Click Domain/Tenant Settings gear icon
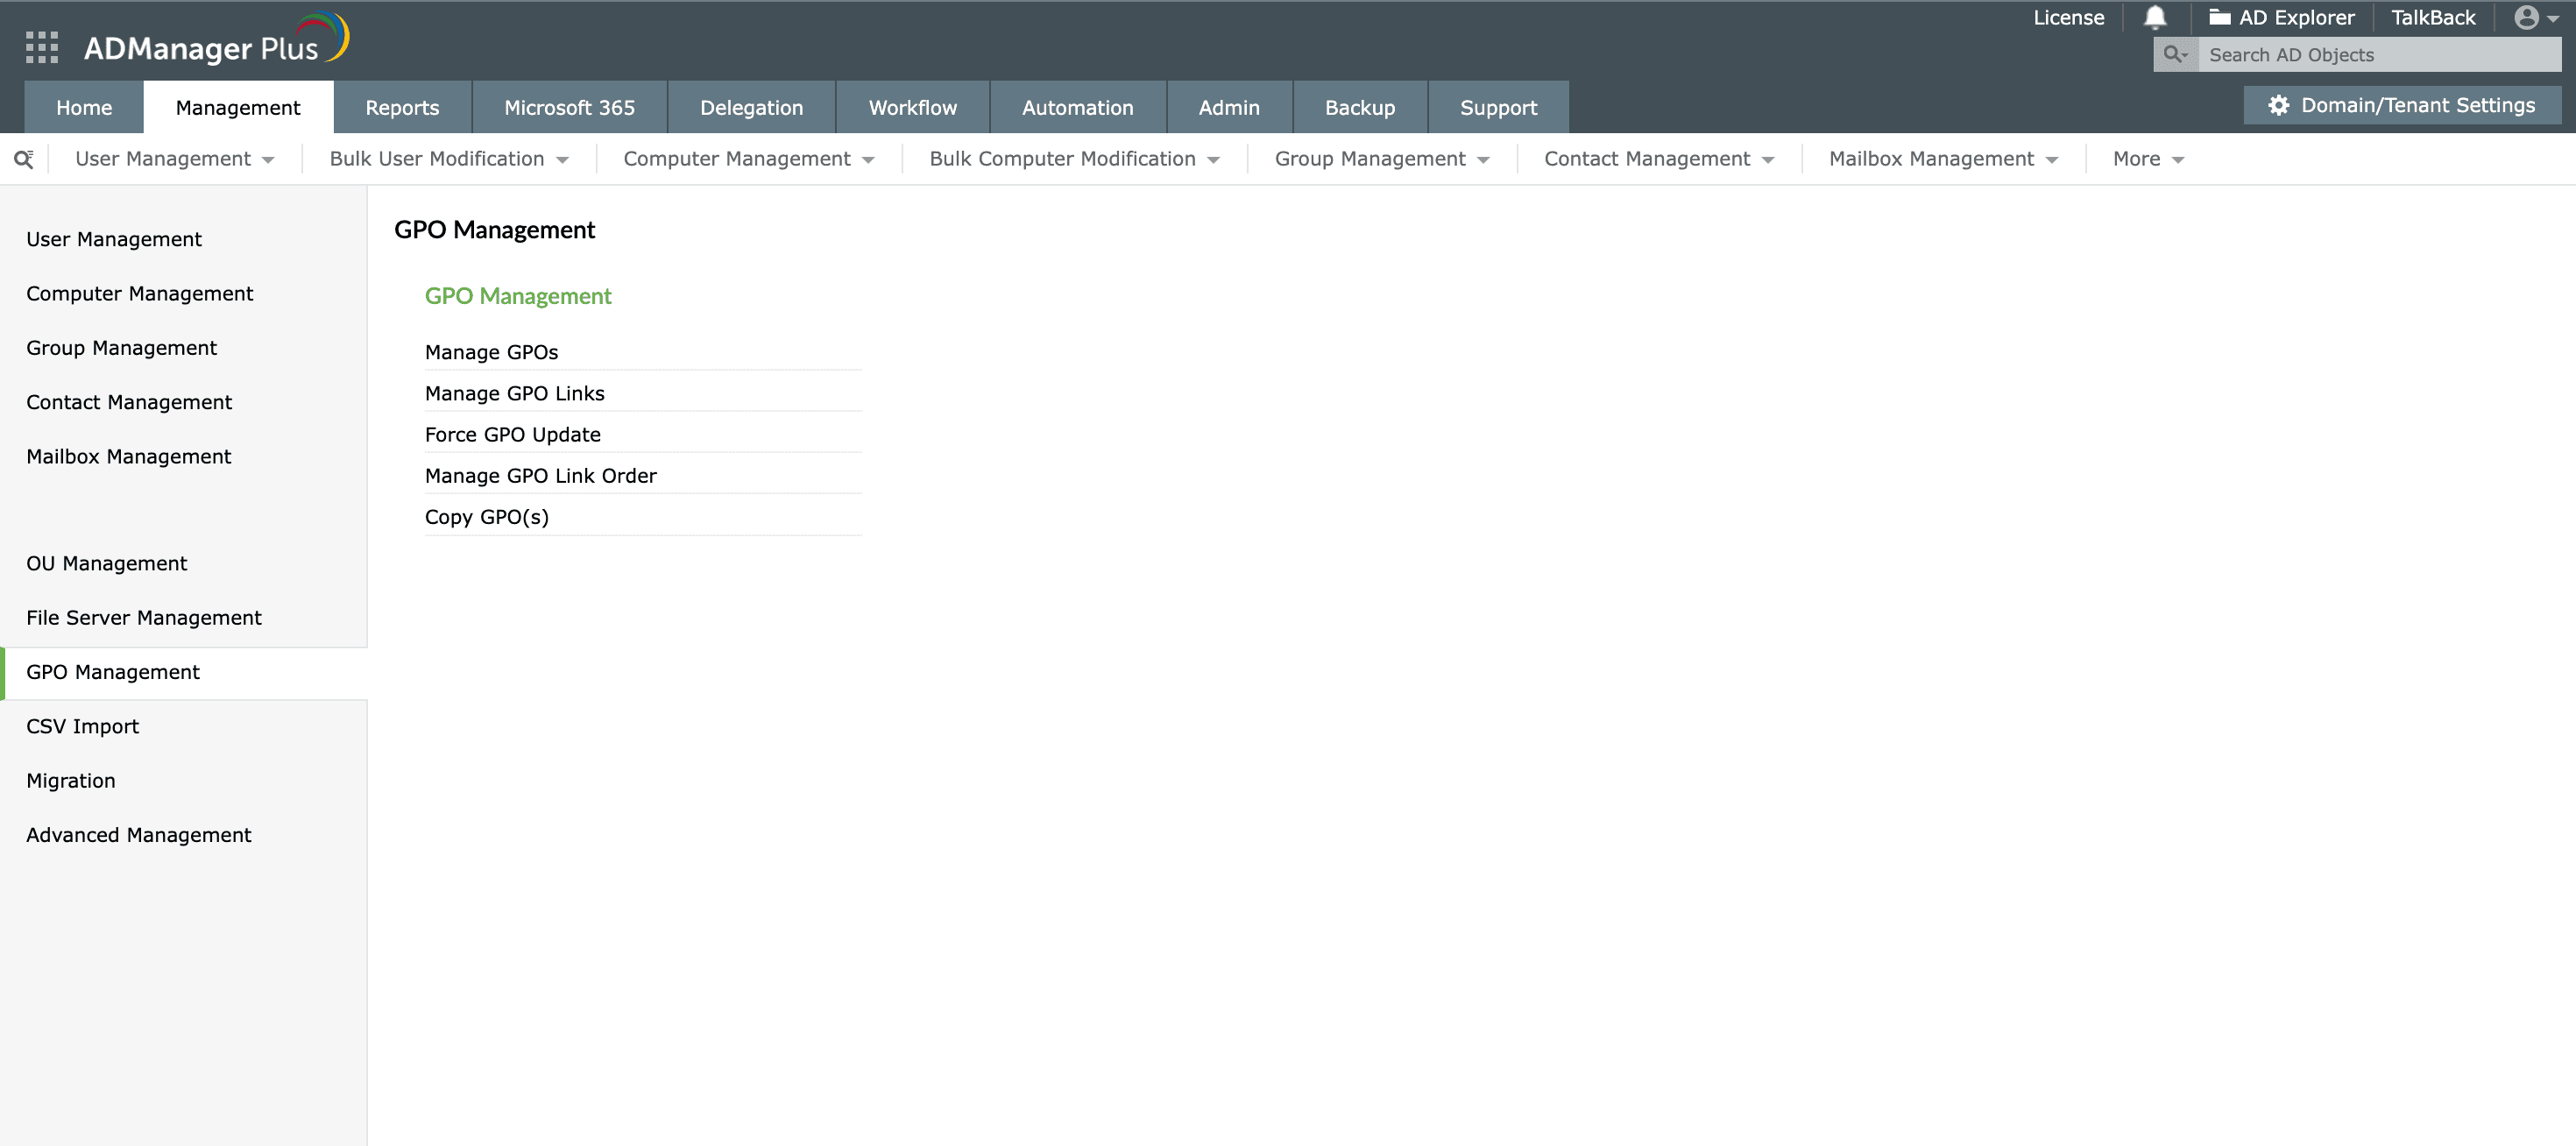Image resolution: width=2576 pixels, height=1146 pixels. coord(2278,106)
